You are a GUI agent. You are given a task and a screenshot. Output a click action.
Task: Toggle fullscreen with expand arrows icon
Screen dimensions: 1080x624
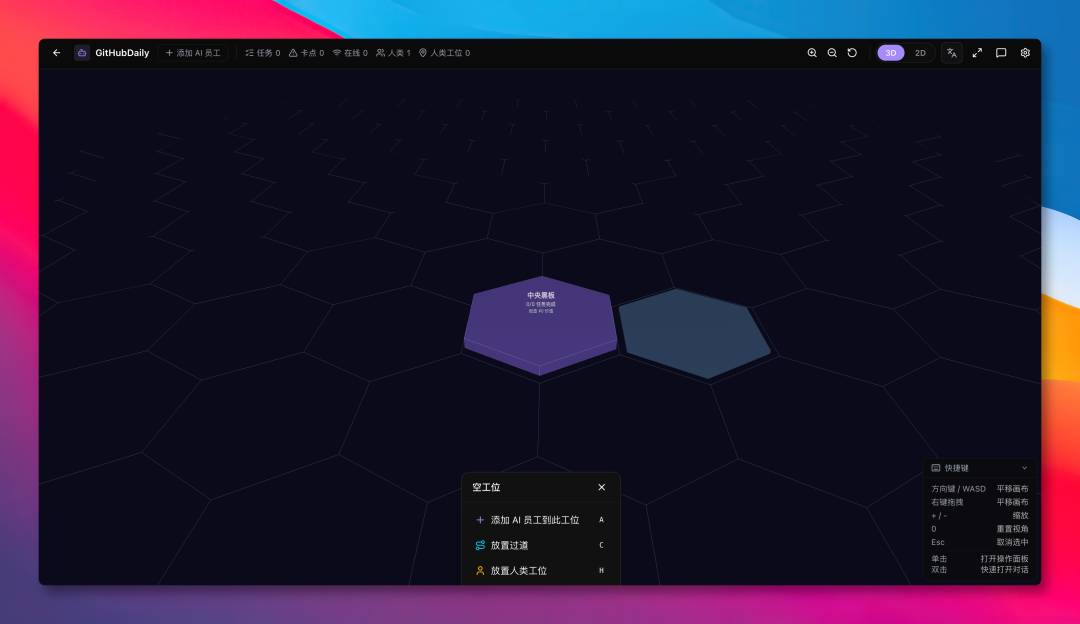977,53
